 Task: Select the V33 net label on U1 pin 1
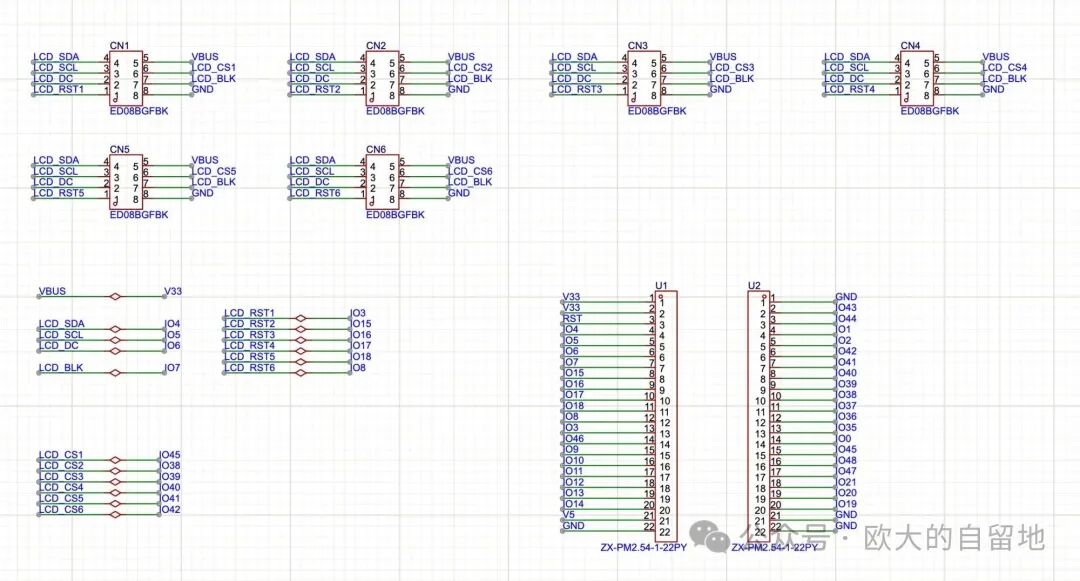tap(570, 296)
